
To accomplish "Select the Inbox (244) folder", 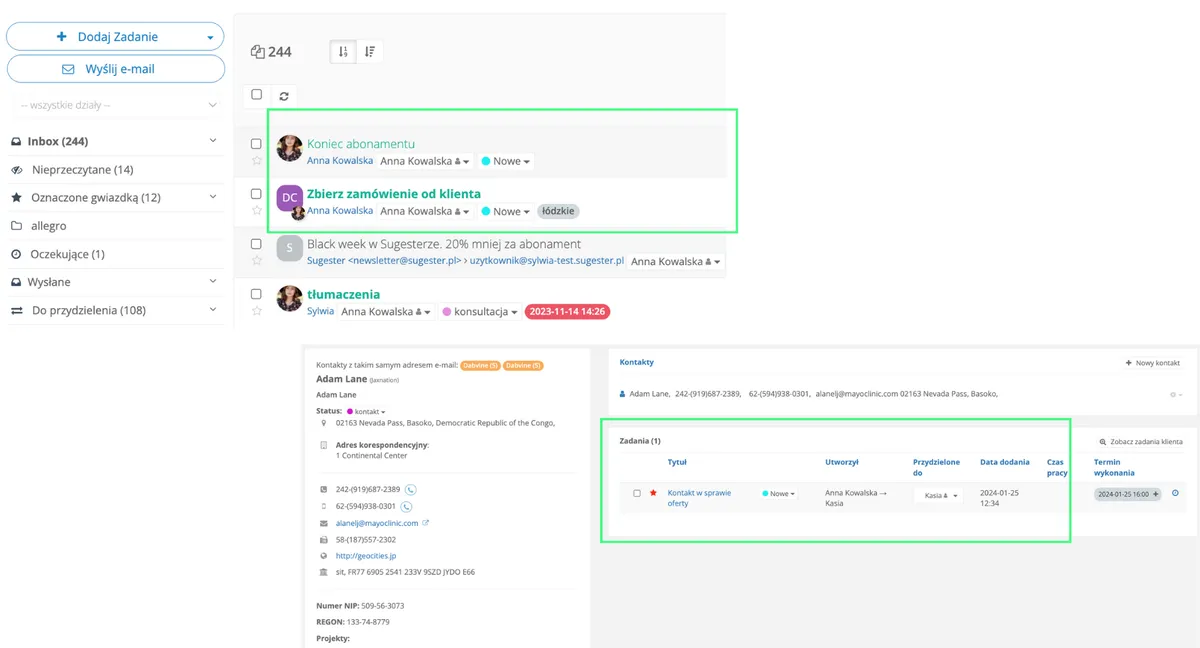I will coord(58,142).
